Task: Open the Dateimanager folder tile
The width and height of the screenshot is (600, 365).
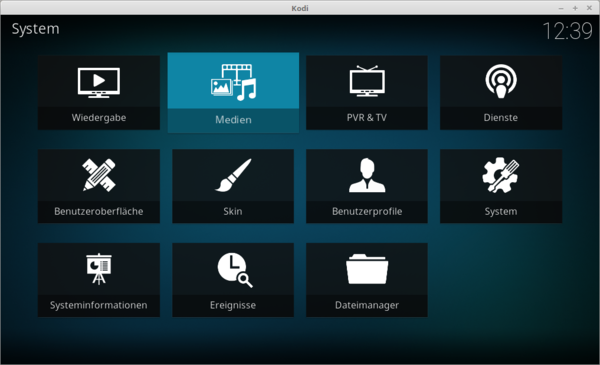Action: (367, 280)
